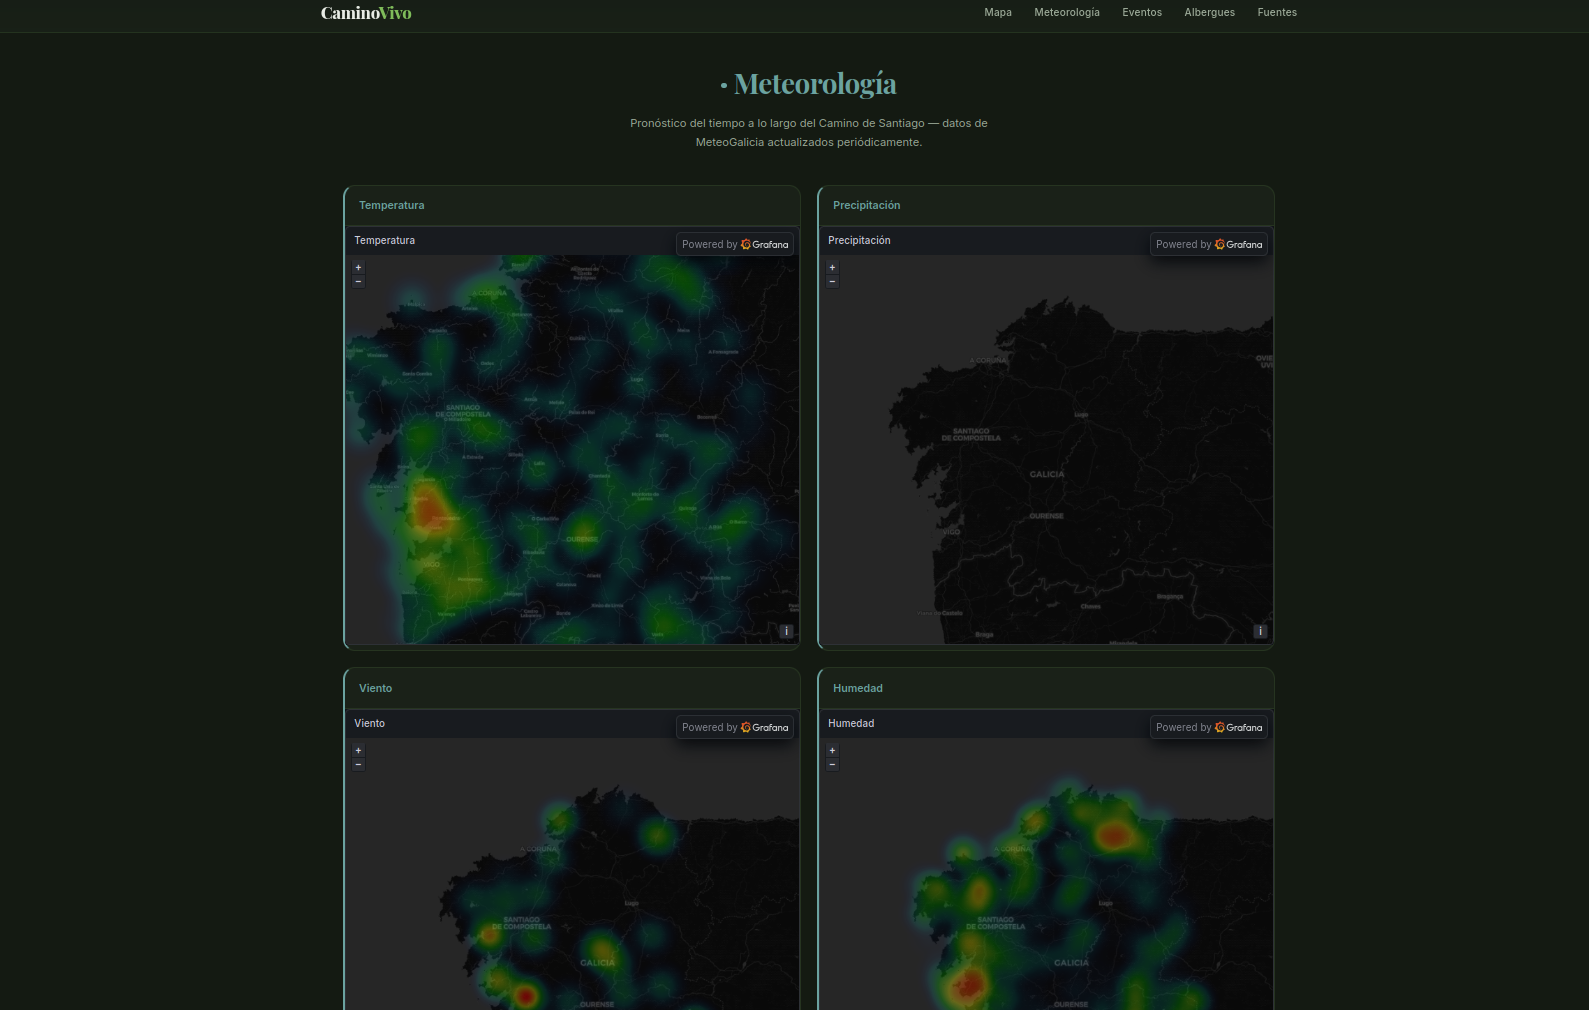Click Powered by Grafana on Temperatura panel

point(735,244)
